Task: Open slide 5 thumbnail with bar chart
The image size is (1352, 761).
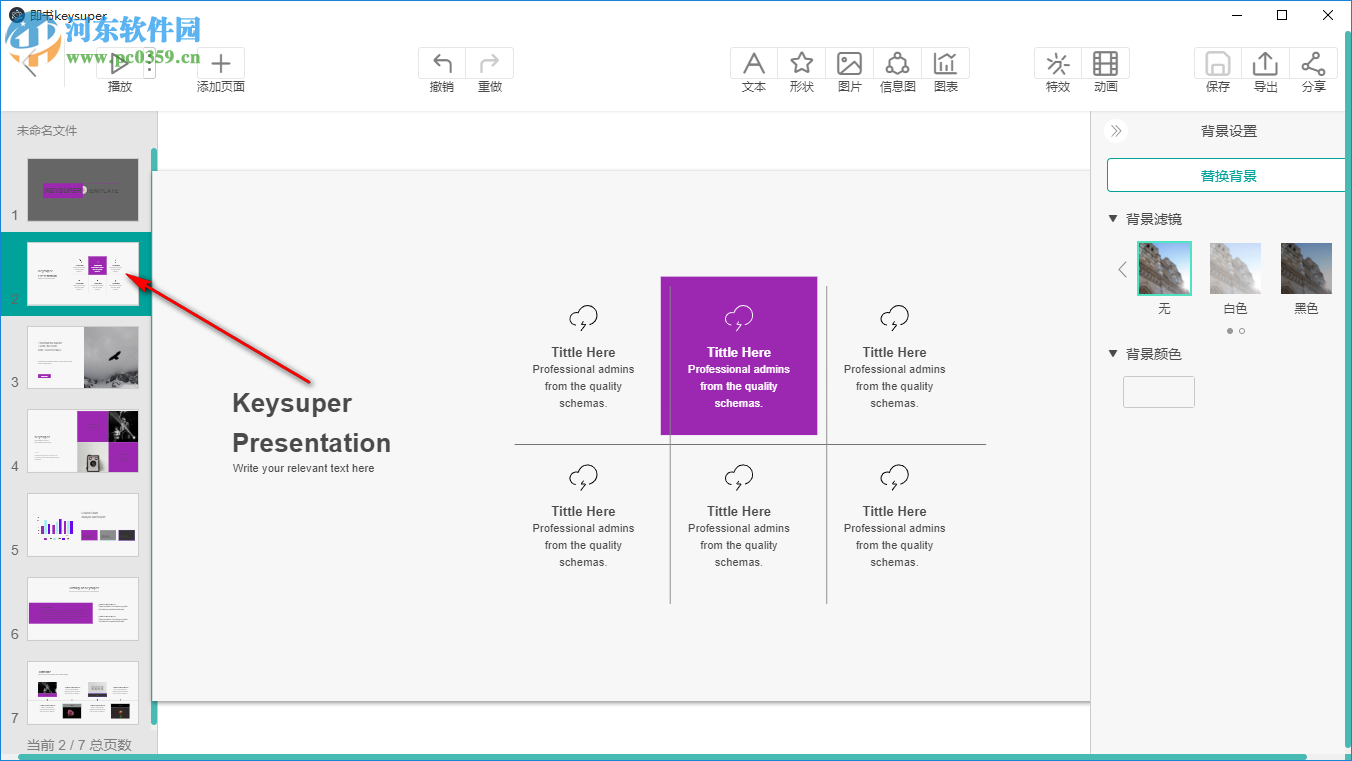Action: pos(83,525)
